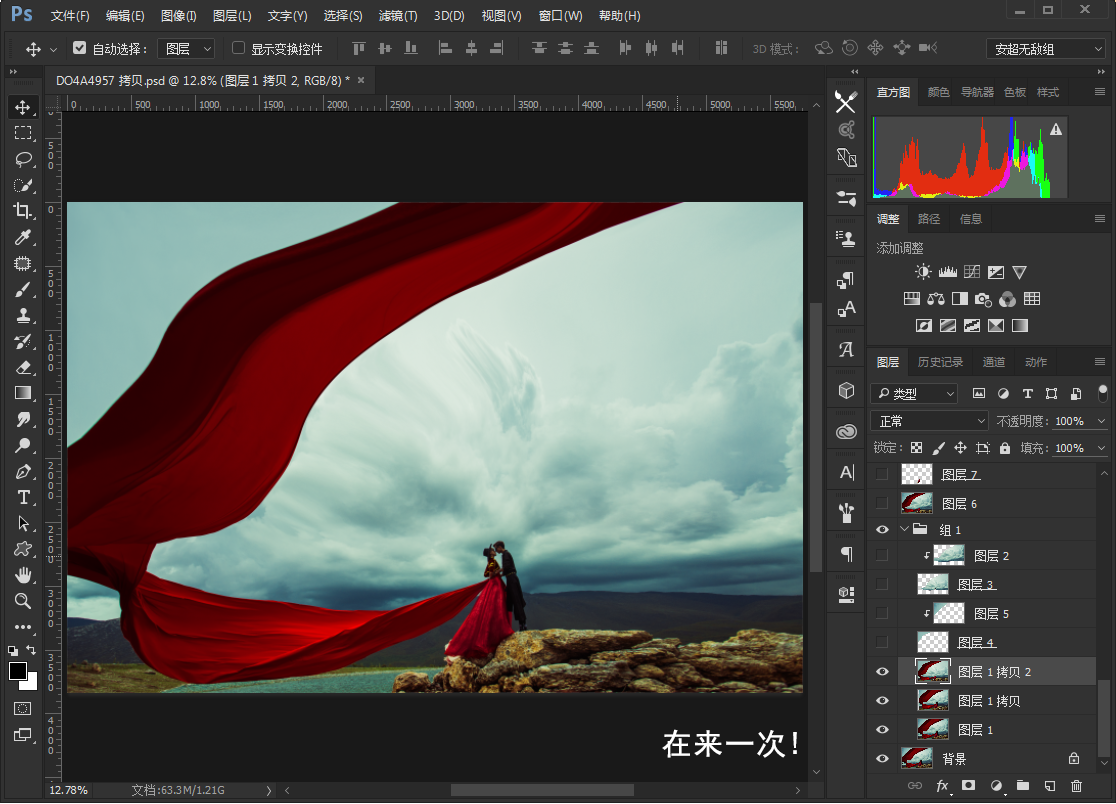The height and width of the screenshot is (804, 1116).
Task: Open the 安超无敌组 workspace dropdown
Action: 1046,49
